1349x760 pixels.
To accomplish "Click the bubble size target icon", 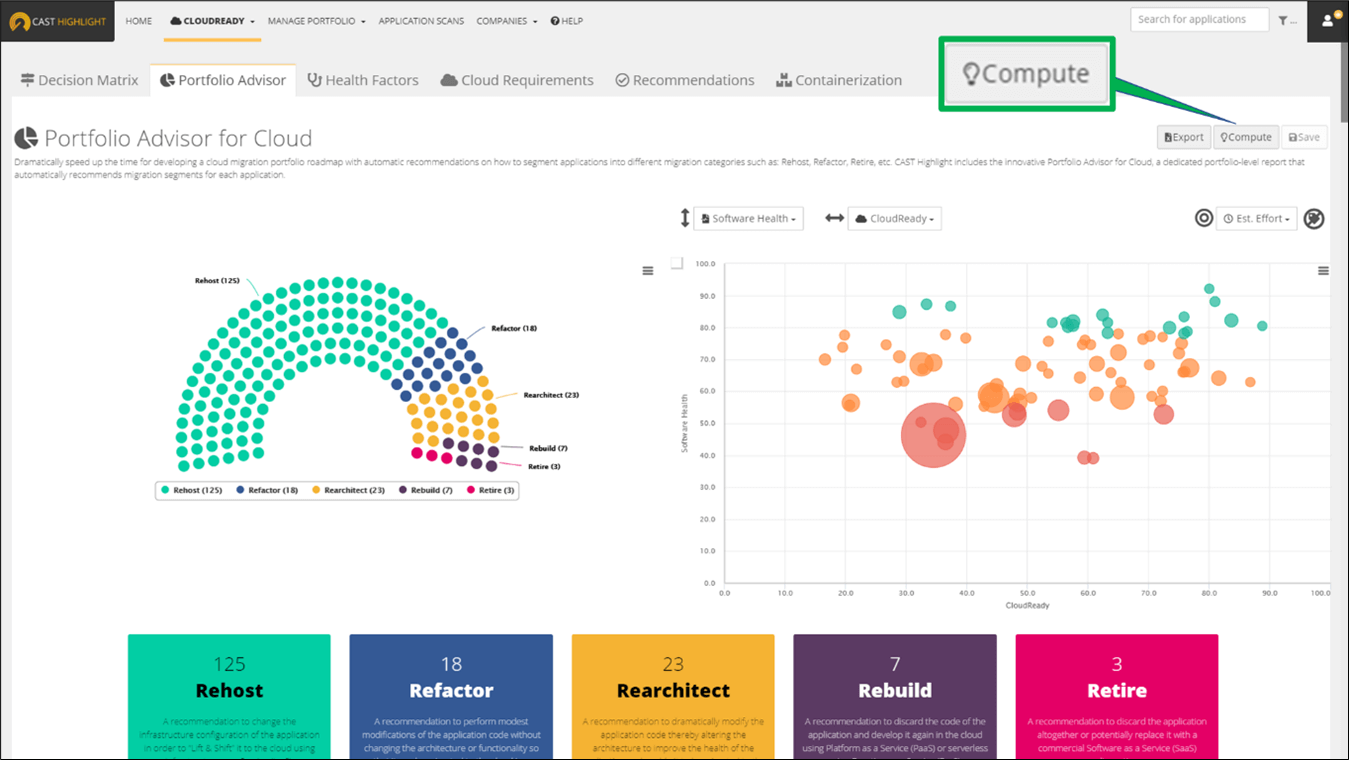I will click(1203, 218).
